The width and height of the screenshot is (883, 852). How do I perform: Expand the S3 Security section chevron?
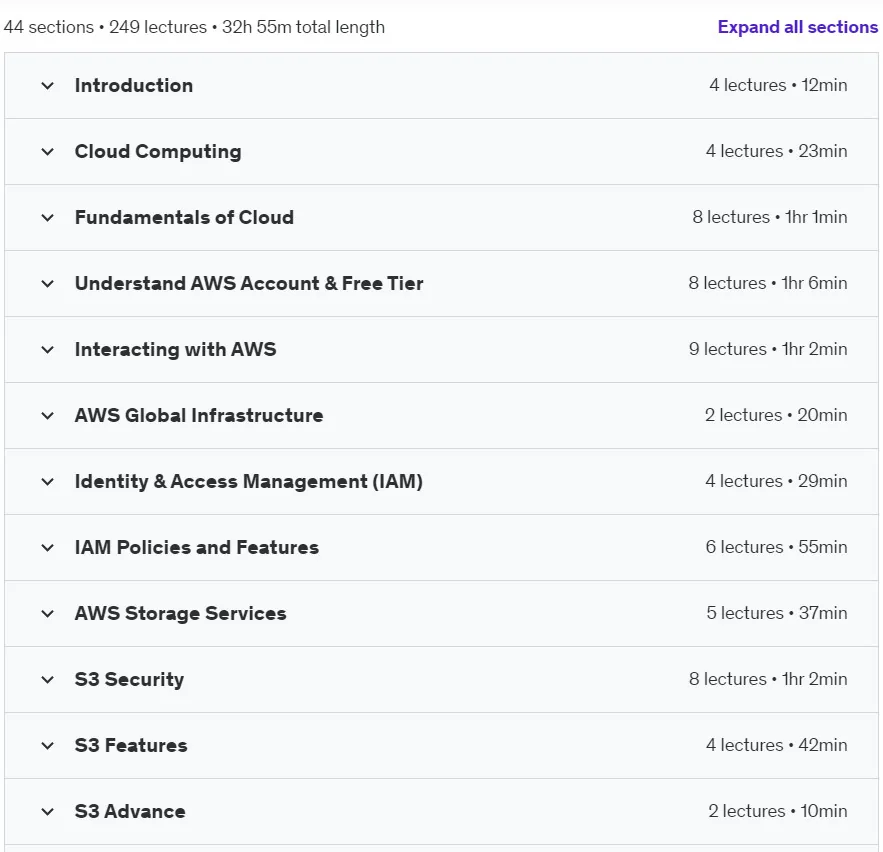(48, 680)
